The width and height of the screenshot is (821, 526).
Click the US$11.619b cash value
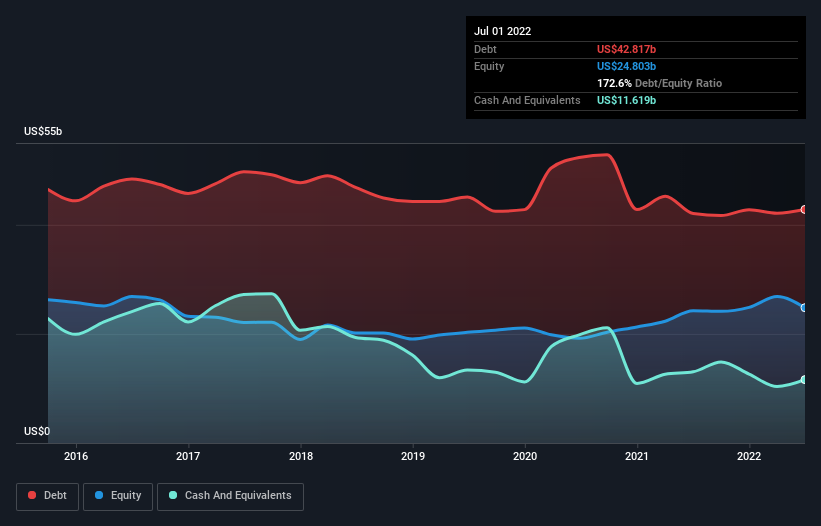[626, 100]
